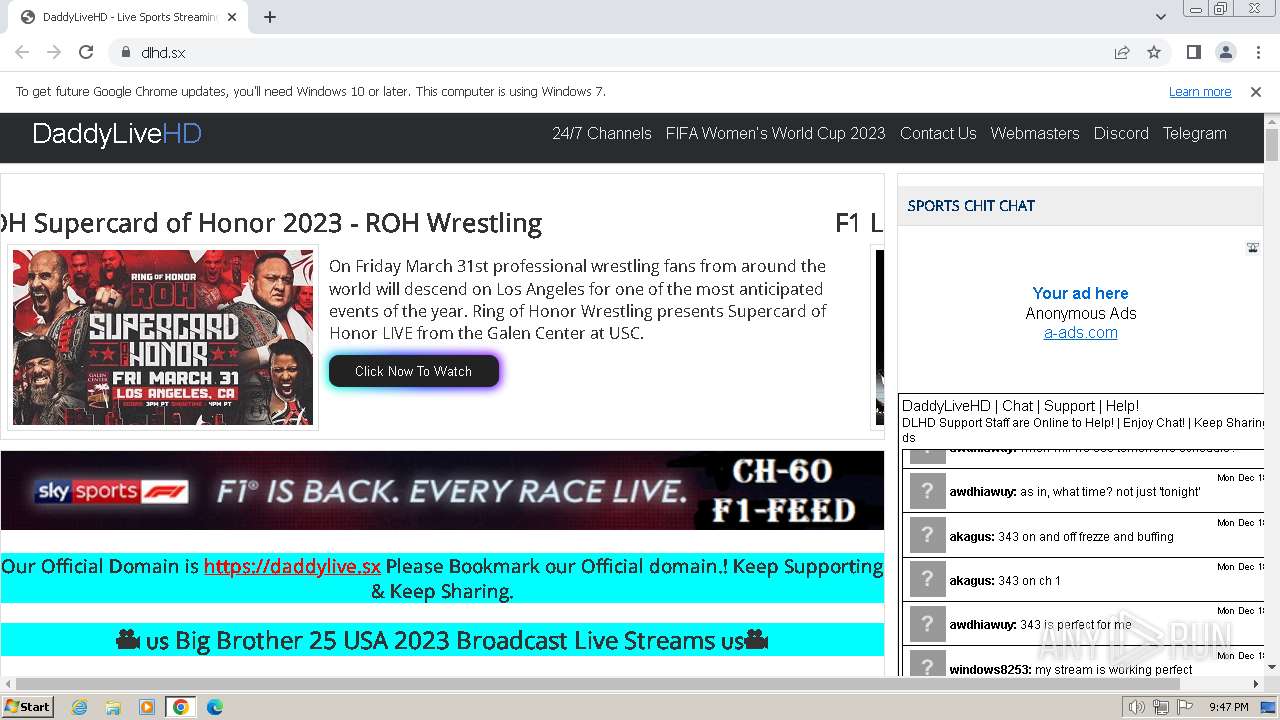The height and width of the screenshot is (720, 1280).
Task: Go to Contact Us page
Action: pyautogui.click(x=938, y=133)
